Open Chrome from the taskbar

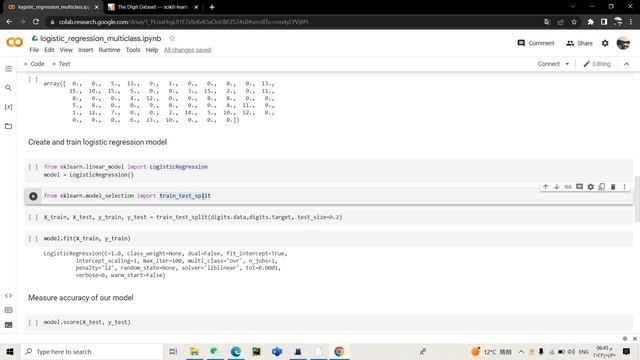pyautogui.click(x=339, y=351)
